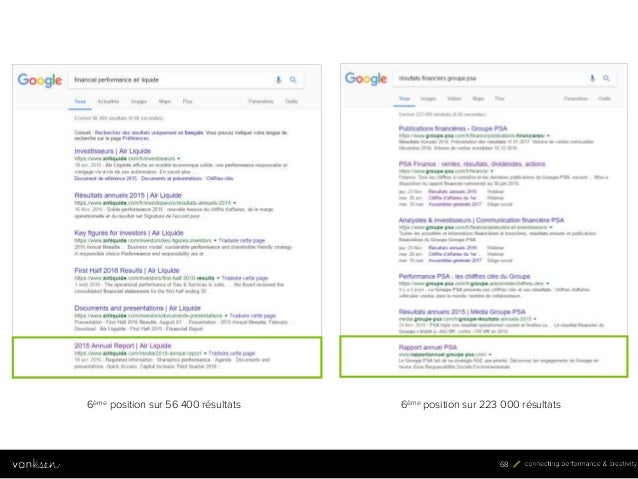Open the 'Rapport annuel PSA' result
Image resolution: width=638 pixels, height=479 pixels.
pos(428,347)
